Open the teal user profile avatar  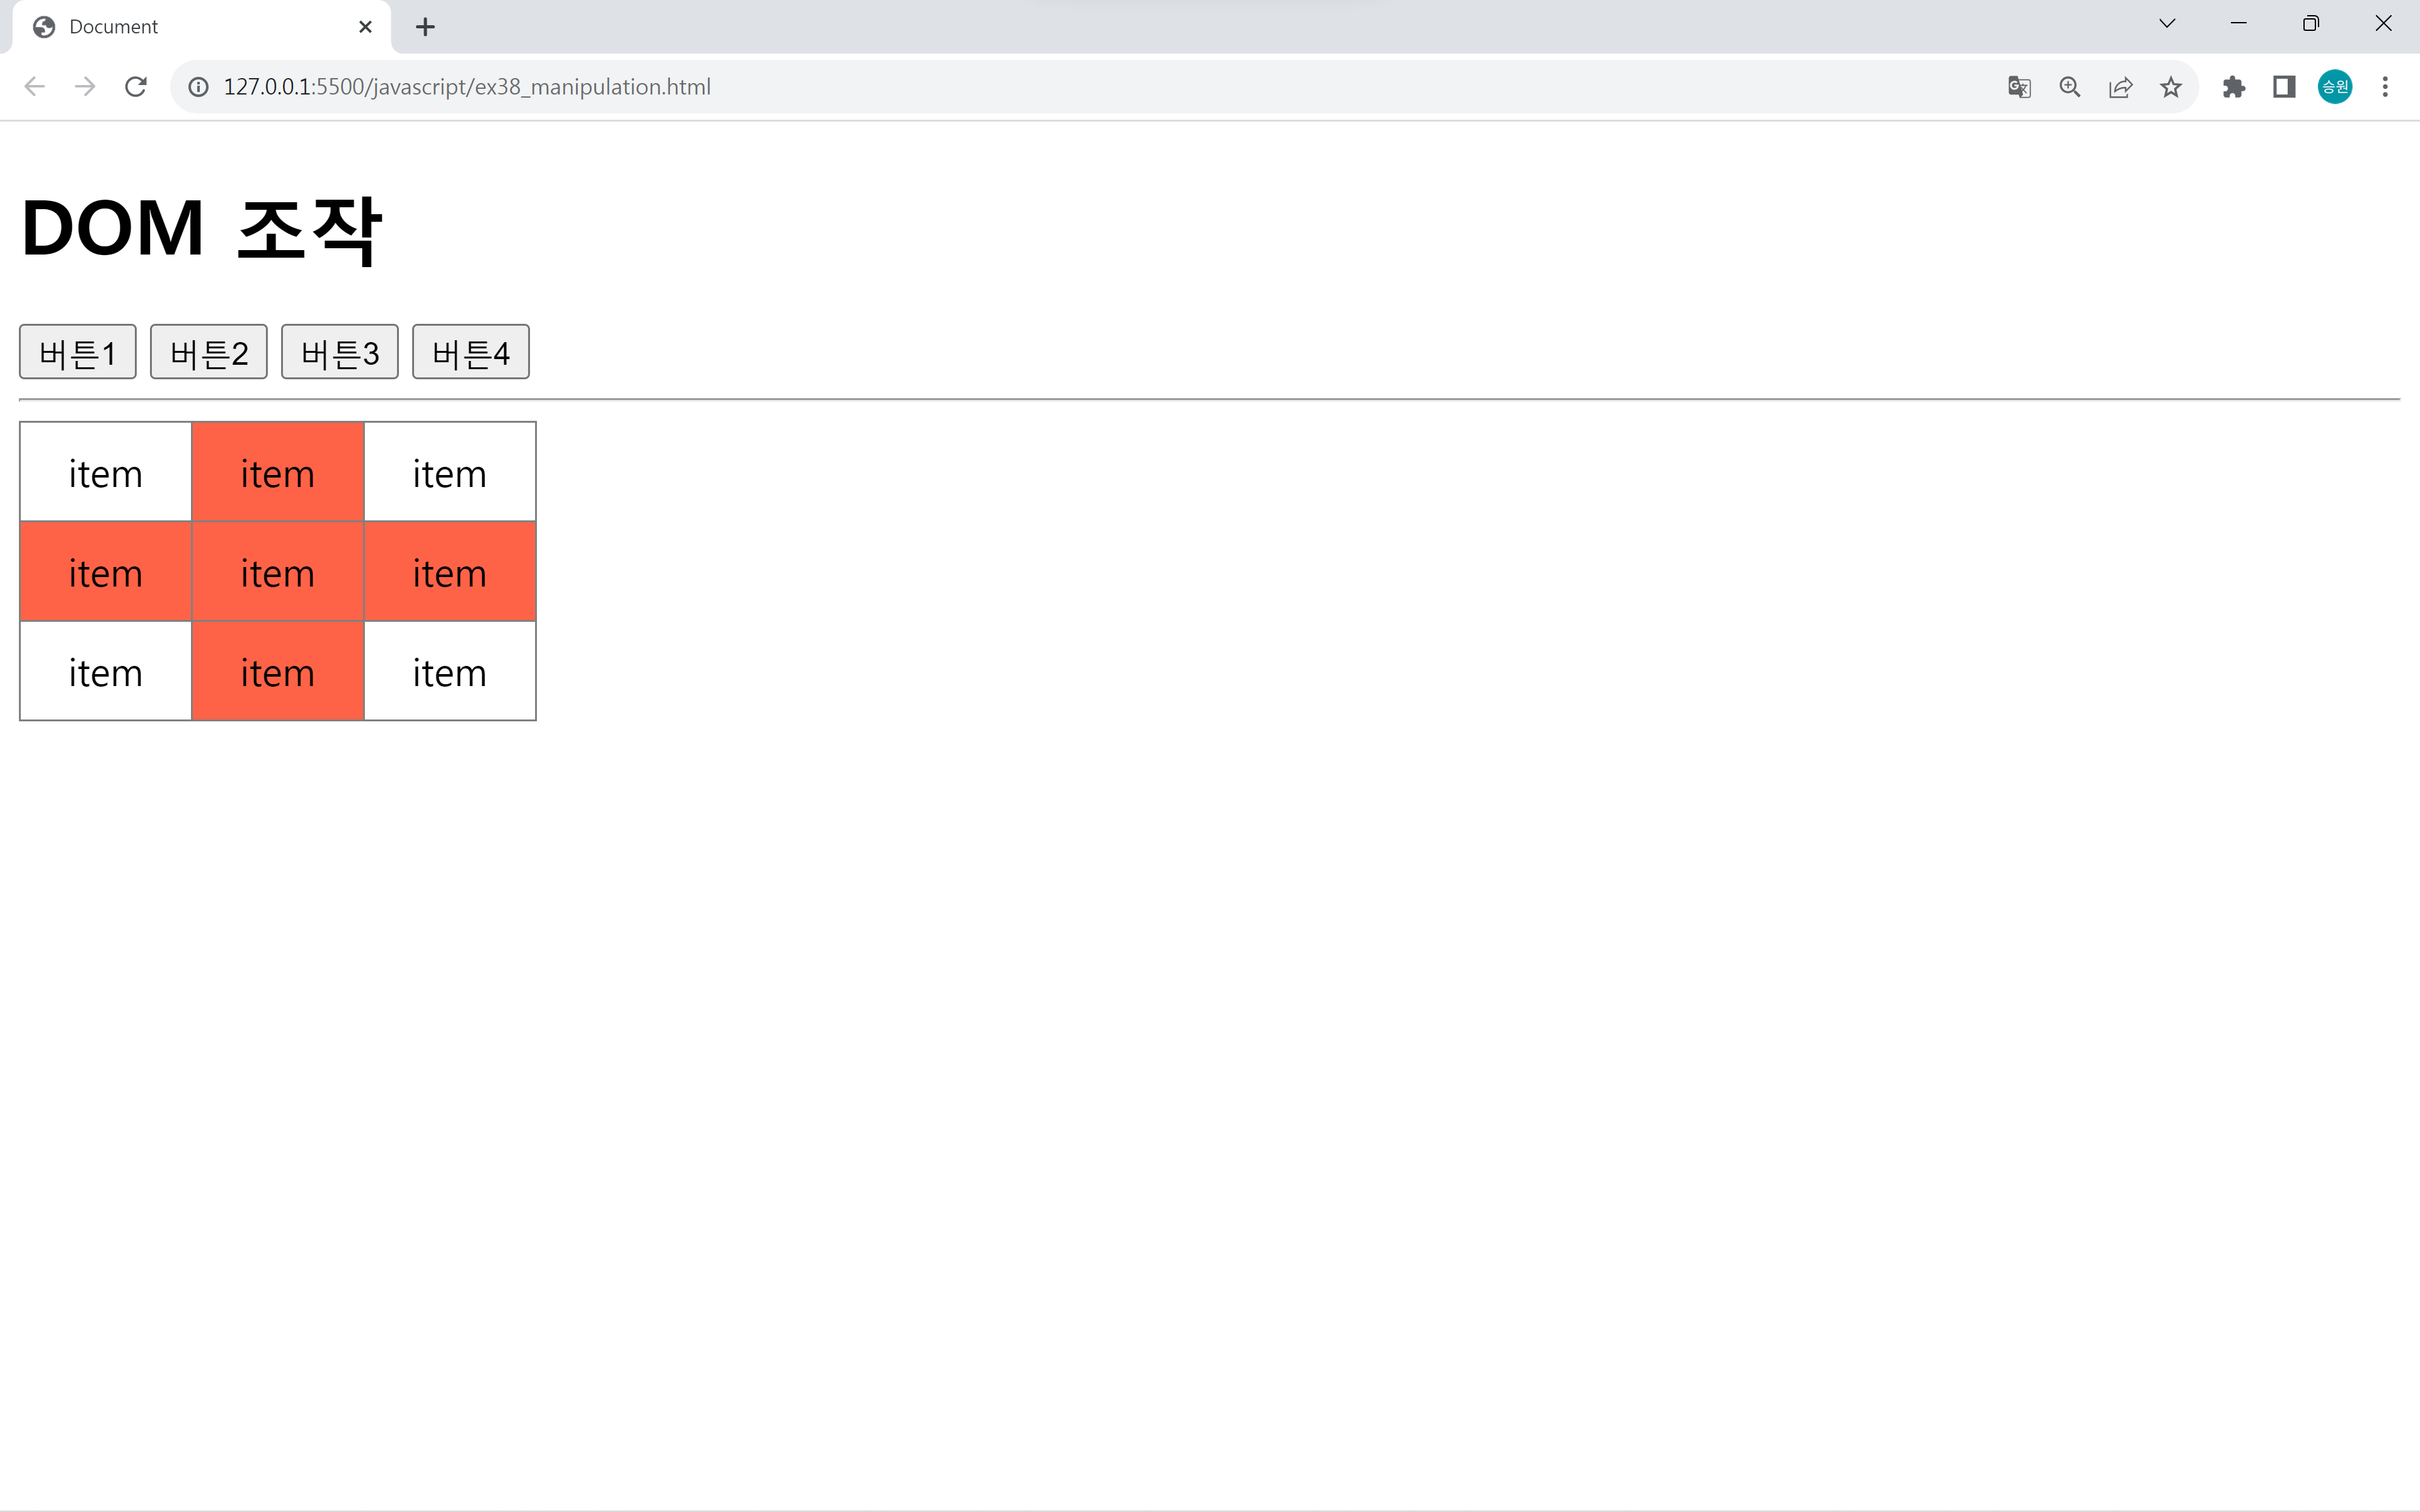2335,87
